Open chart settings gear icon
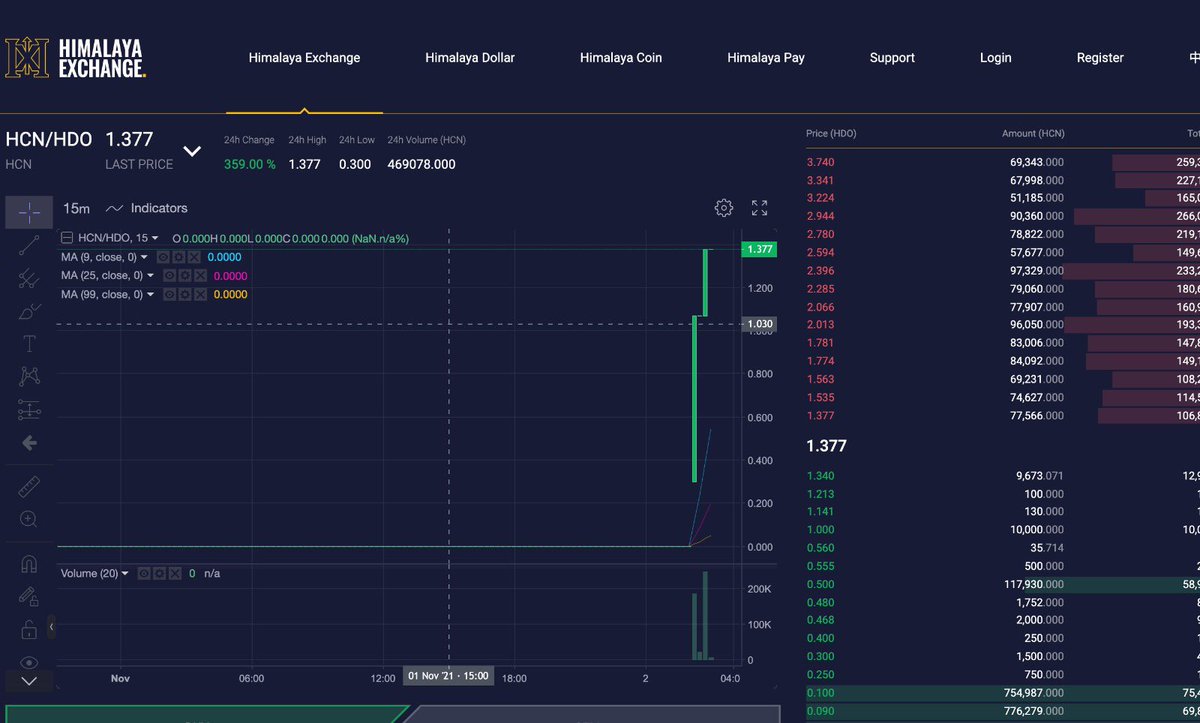1200x723 pixels. pyautogui.click(x=724, y=208)
